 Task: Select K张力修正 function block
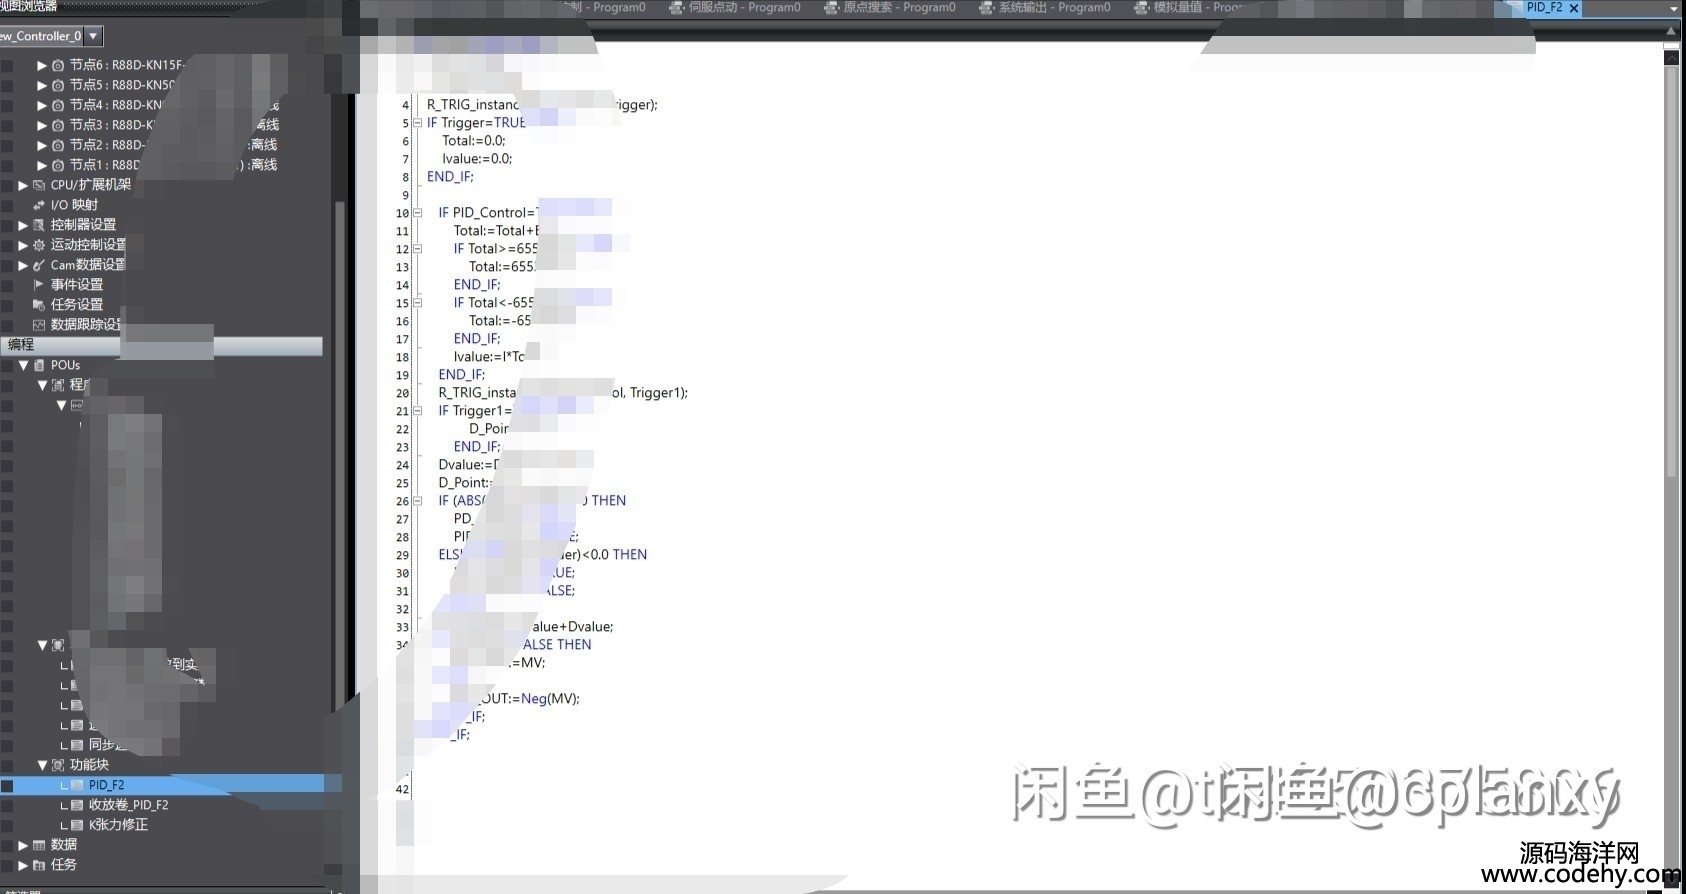coord(118,825)
